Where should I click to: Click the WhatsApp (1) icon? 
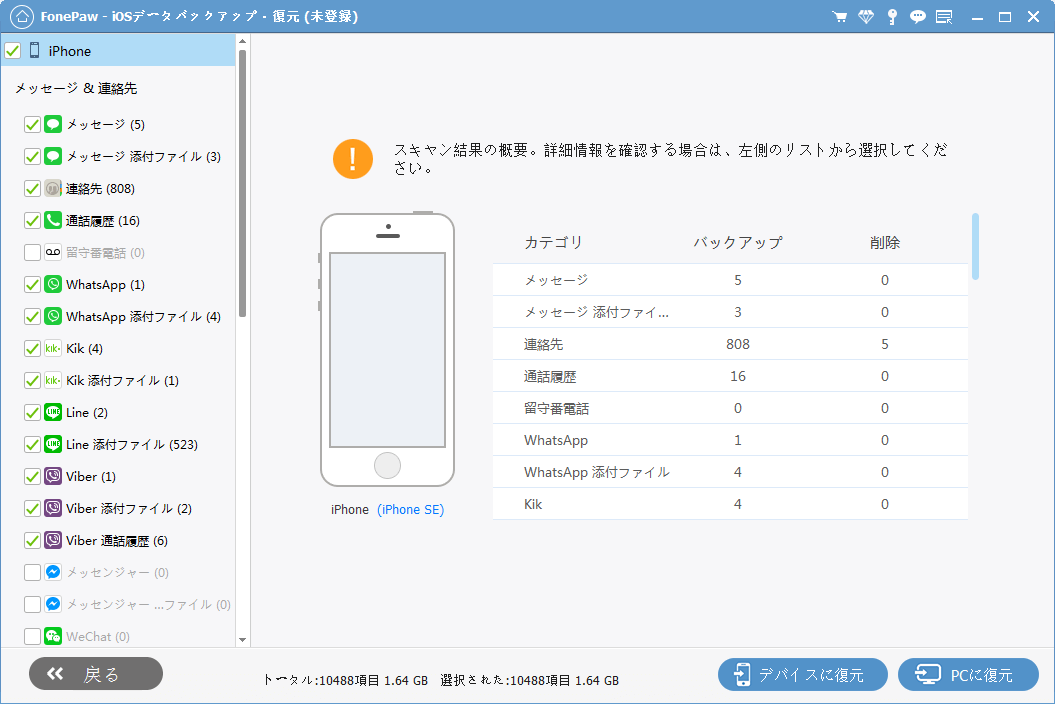pos(53,284)
